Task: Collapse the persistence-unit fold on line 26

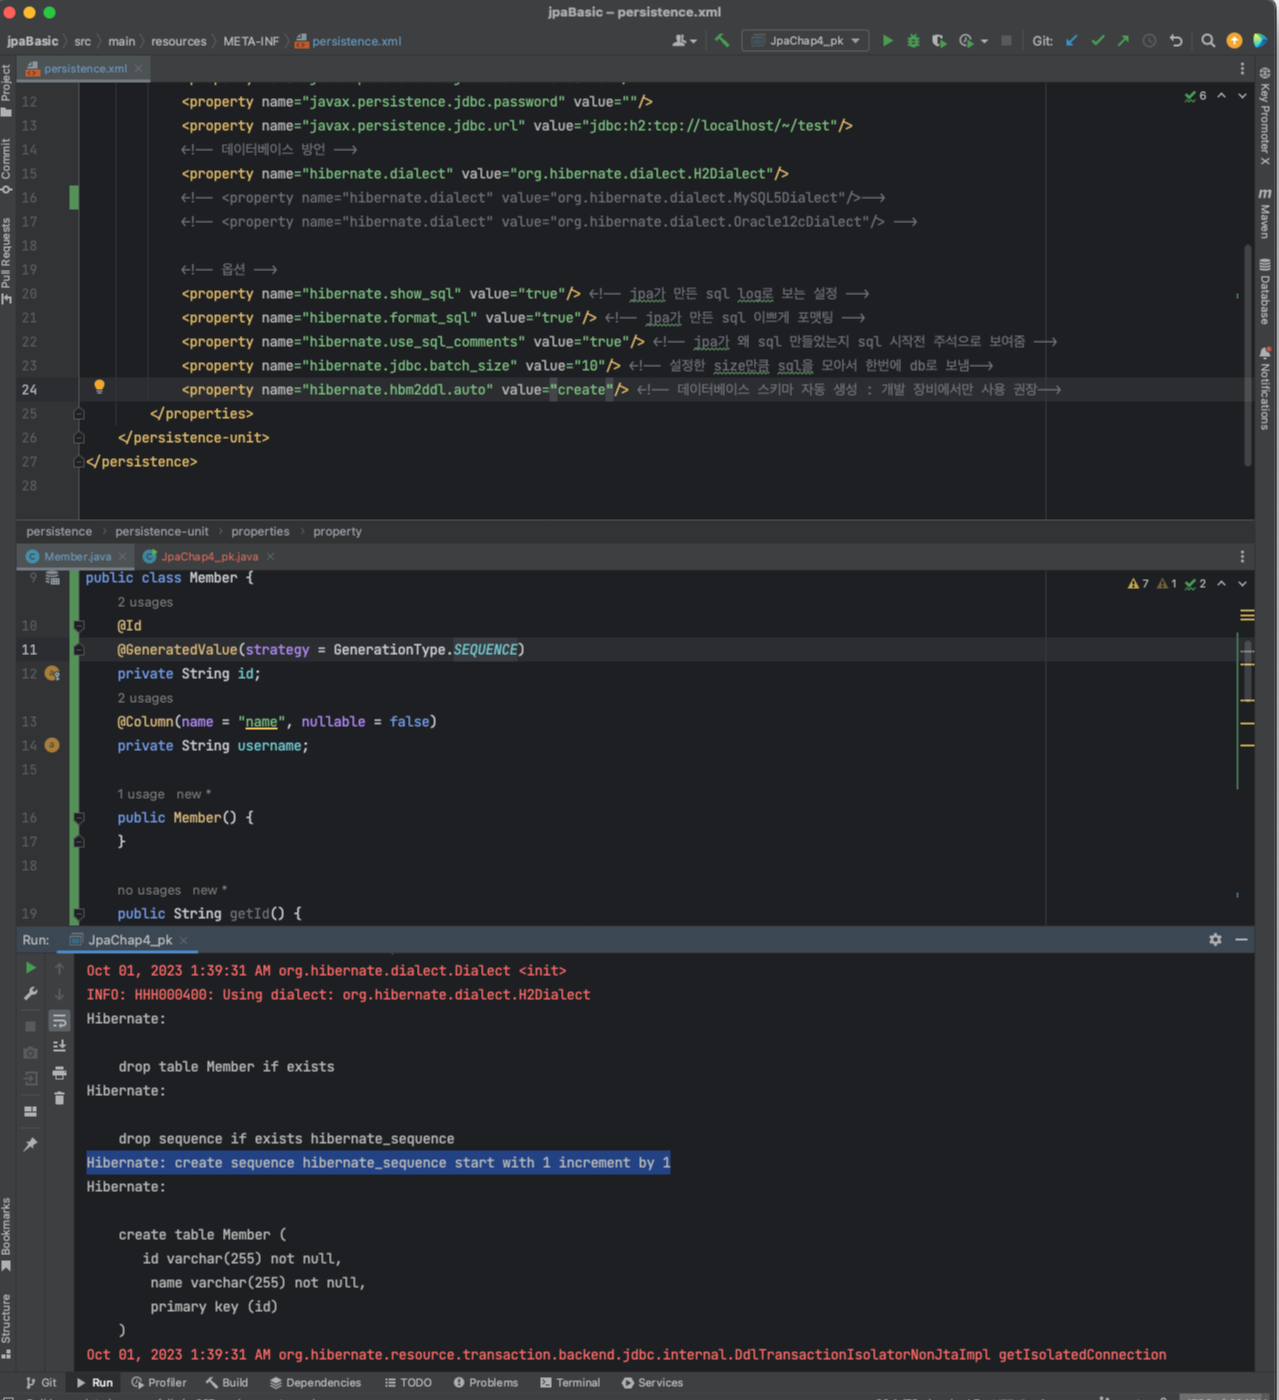Action: 79,438
